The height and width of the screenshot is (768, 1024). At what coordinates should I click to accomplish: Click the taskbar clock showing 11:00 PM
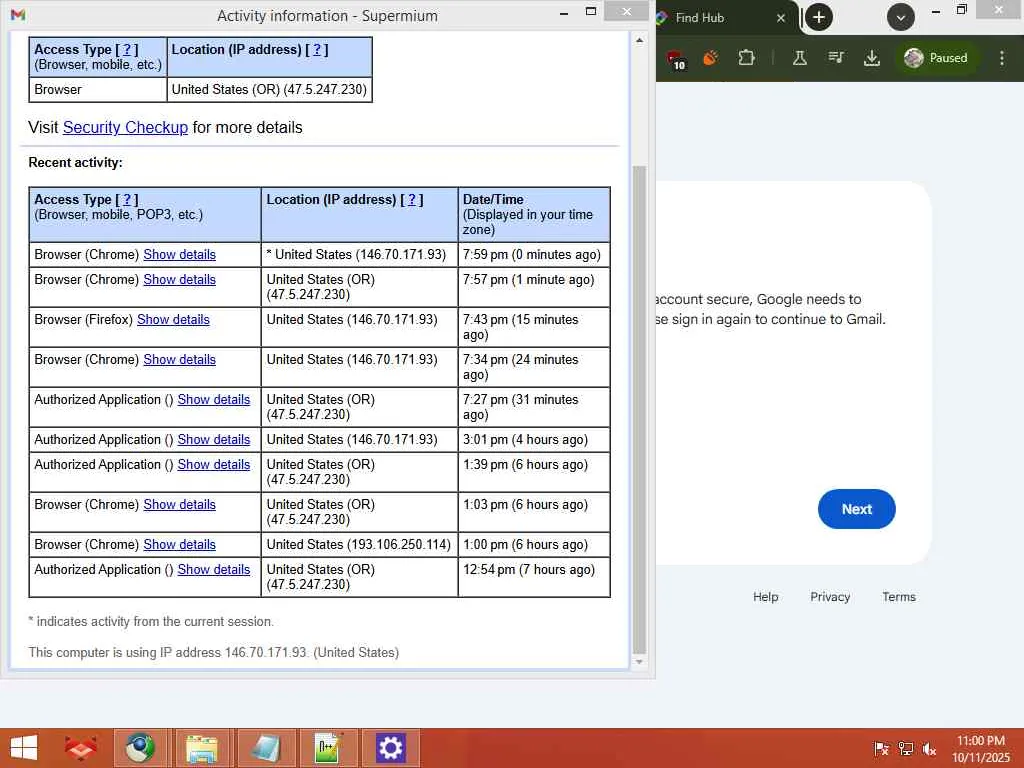(x=980, y=748)
